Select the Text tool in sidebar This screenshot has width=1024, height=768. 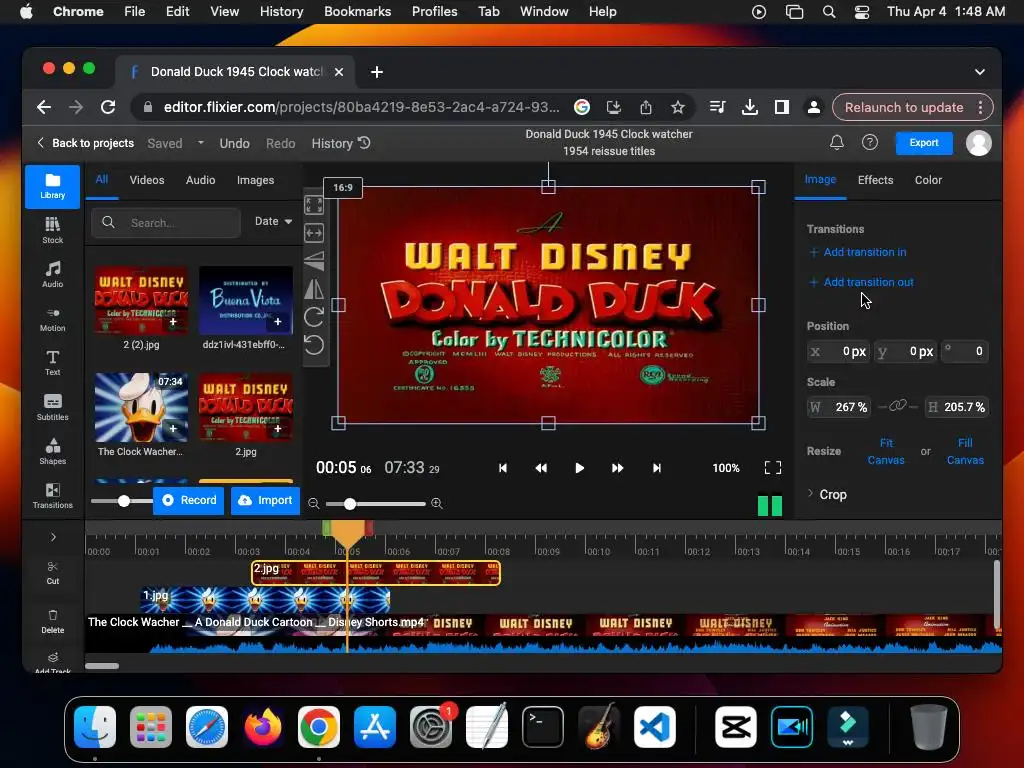click(52, 363)
